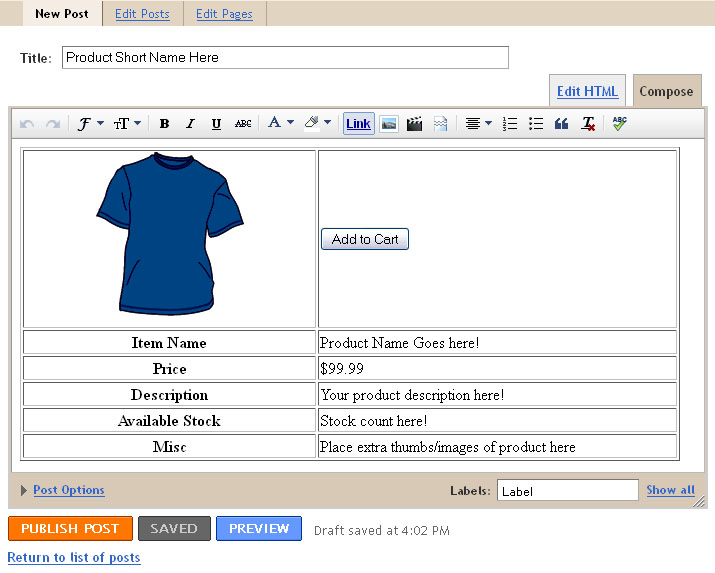The width and height of the screenshot is (715, 573).
Task: Insert an image from the toolbar
Action: (x=389, y=124)
